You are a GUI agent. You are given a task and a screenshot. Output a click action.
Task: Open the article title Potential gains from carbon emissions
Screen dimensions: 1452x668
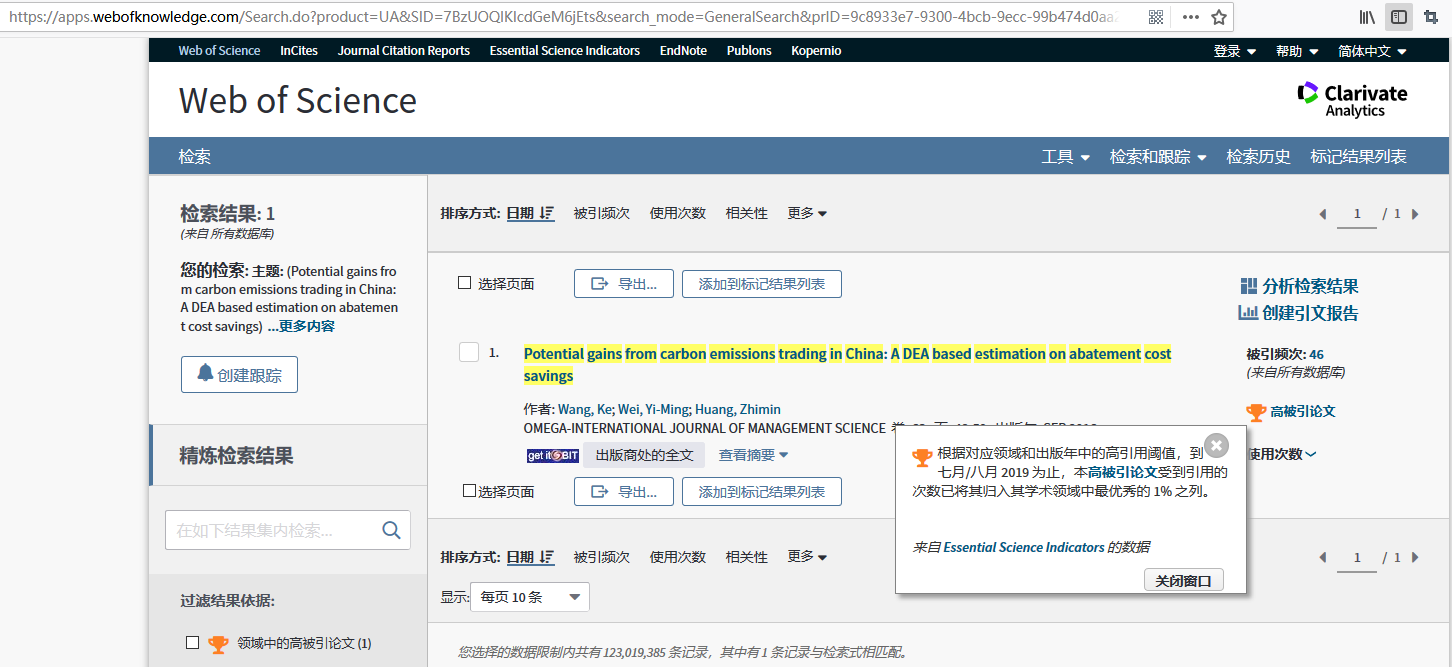[848, 365]
